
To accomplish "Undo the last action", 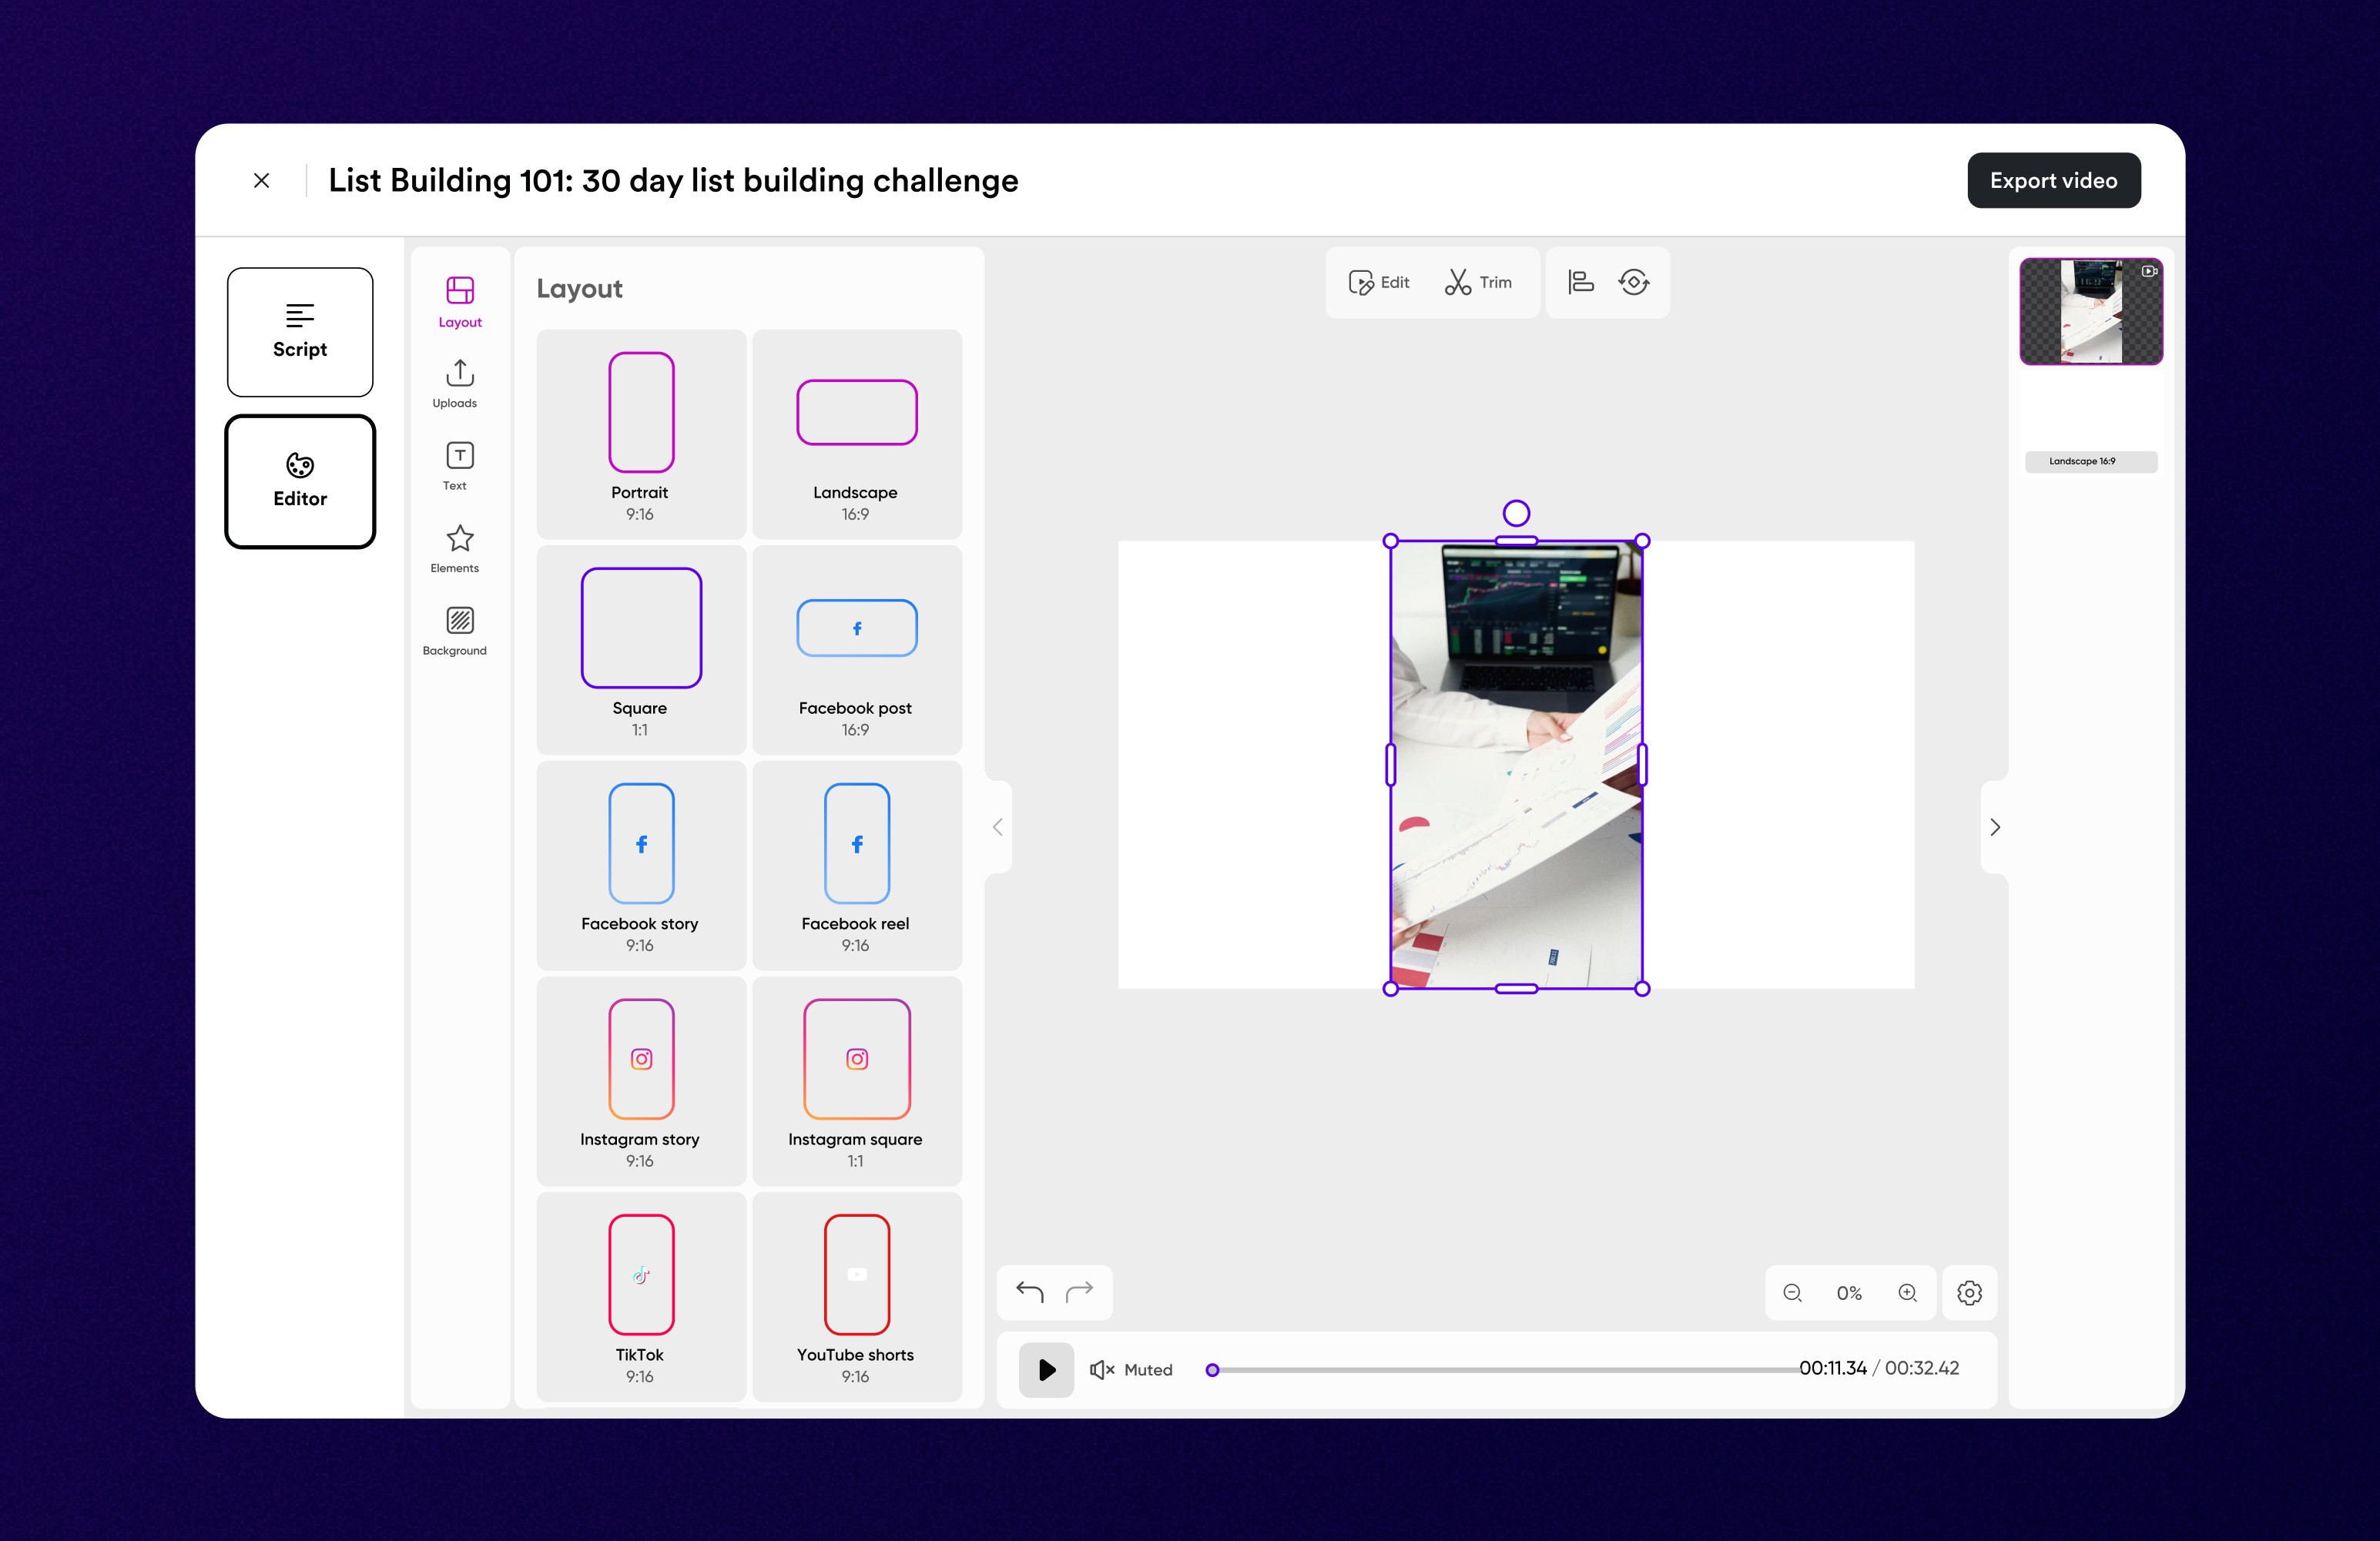I will point(1029,1292).
